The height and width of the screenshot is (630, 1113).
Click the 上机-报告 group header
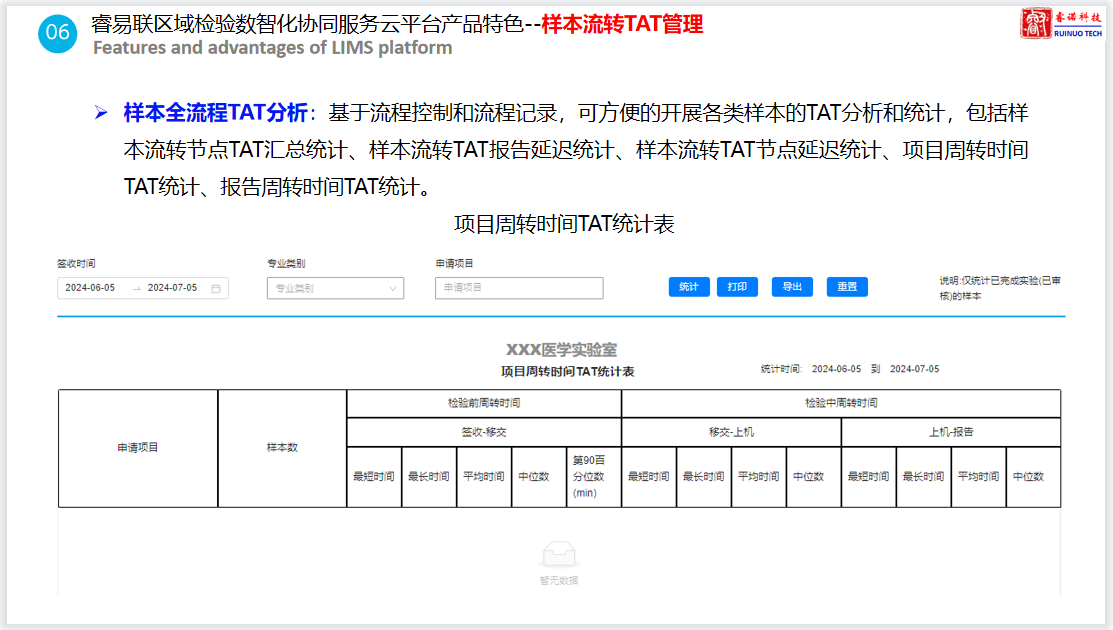tap(950, 432)
